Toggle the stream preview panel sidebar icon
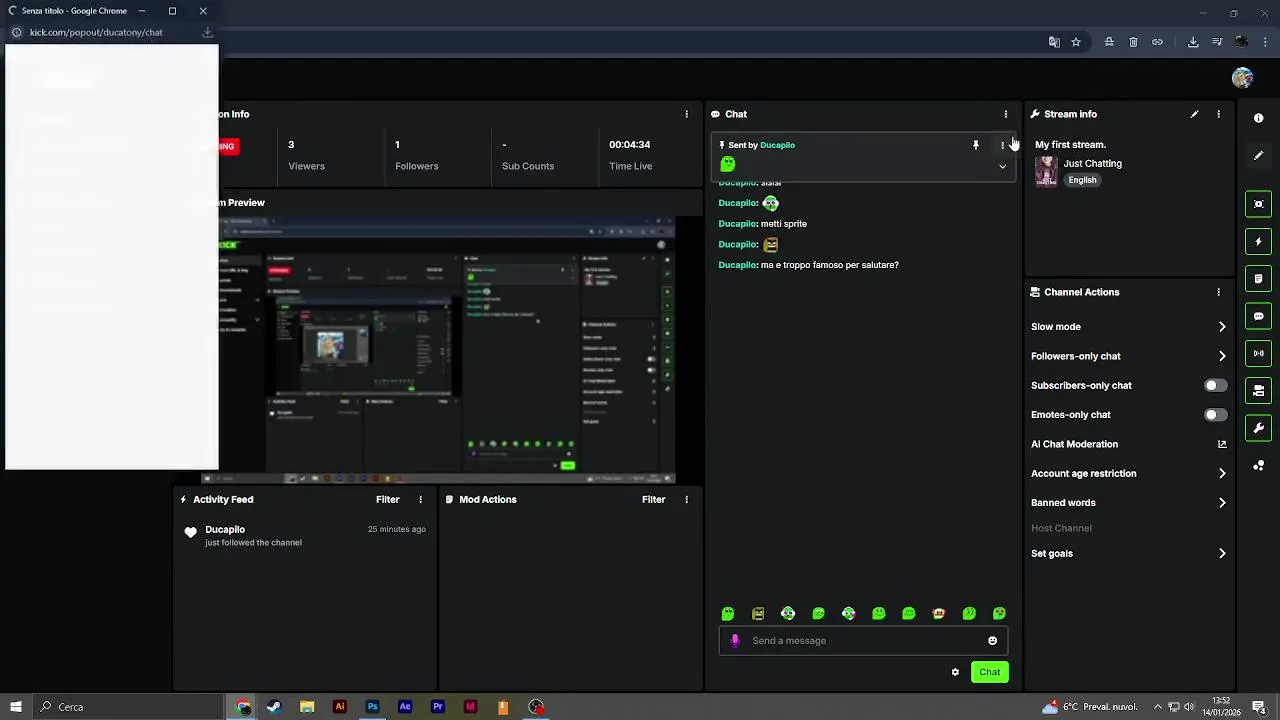Viewport: 1280px width, 720px height. [x=1258, y=204]
